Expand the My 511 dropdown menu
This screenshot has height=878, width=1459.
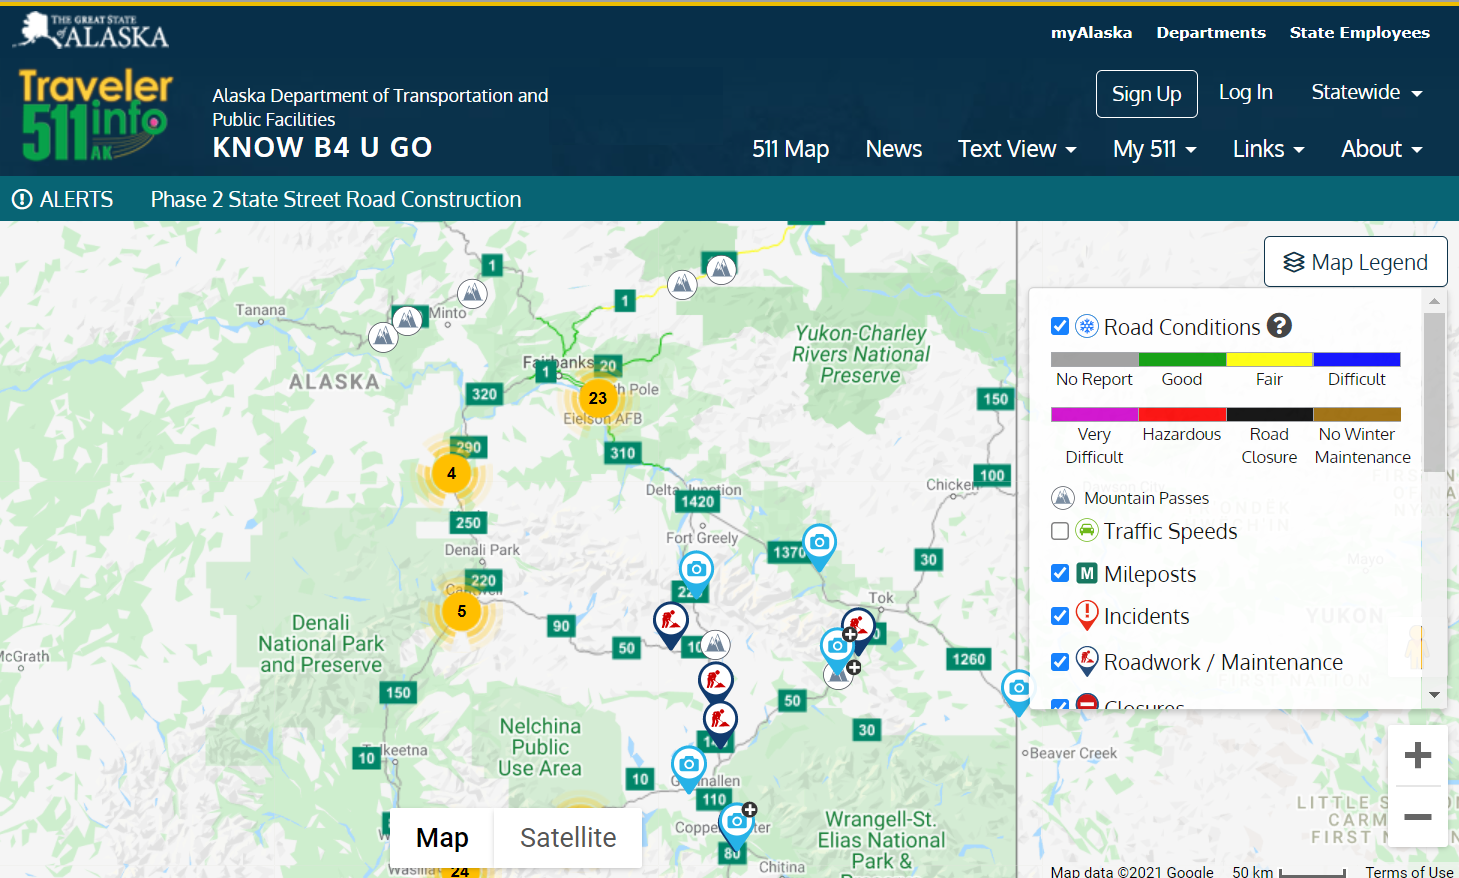(x=1154, y=149)
